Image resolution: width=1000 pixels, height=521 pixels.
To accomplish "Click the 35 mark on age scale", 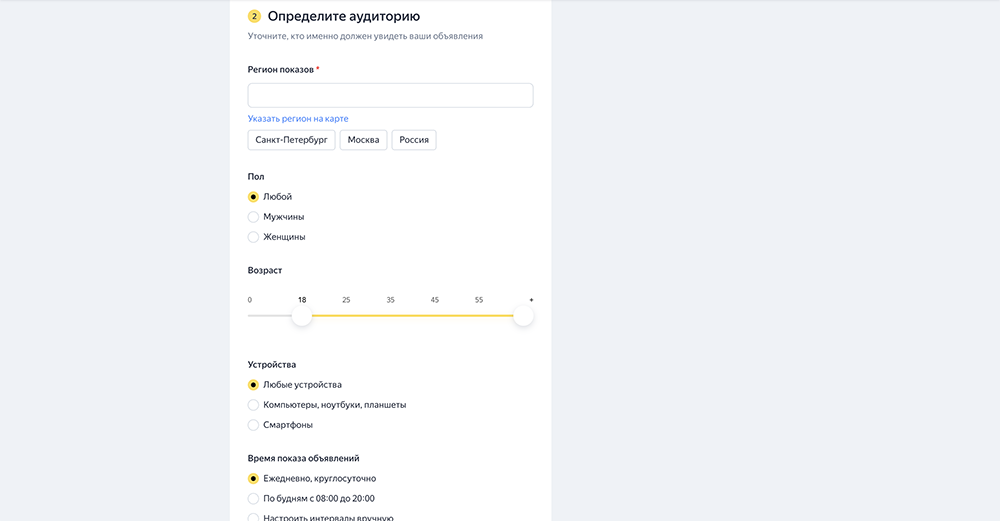I will point(390,300).
